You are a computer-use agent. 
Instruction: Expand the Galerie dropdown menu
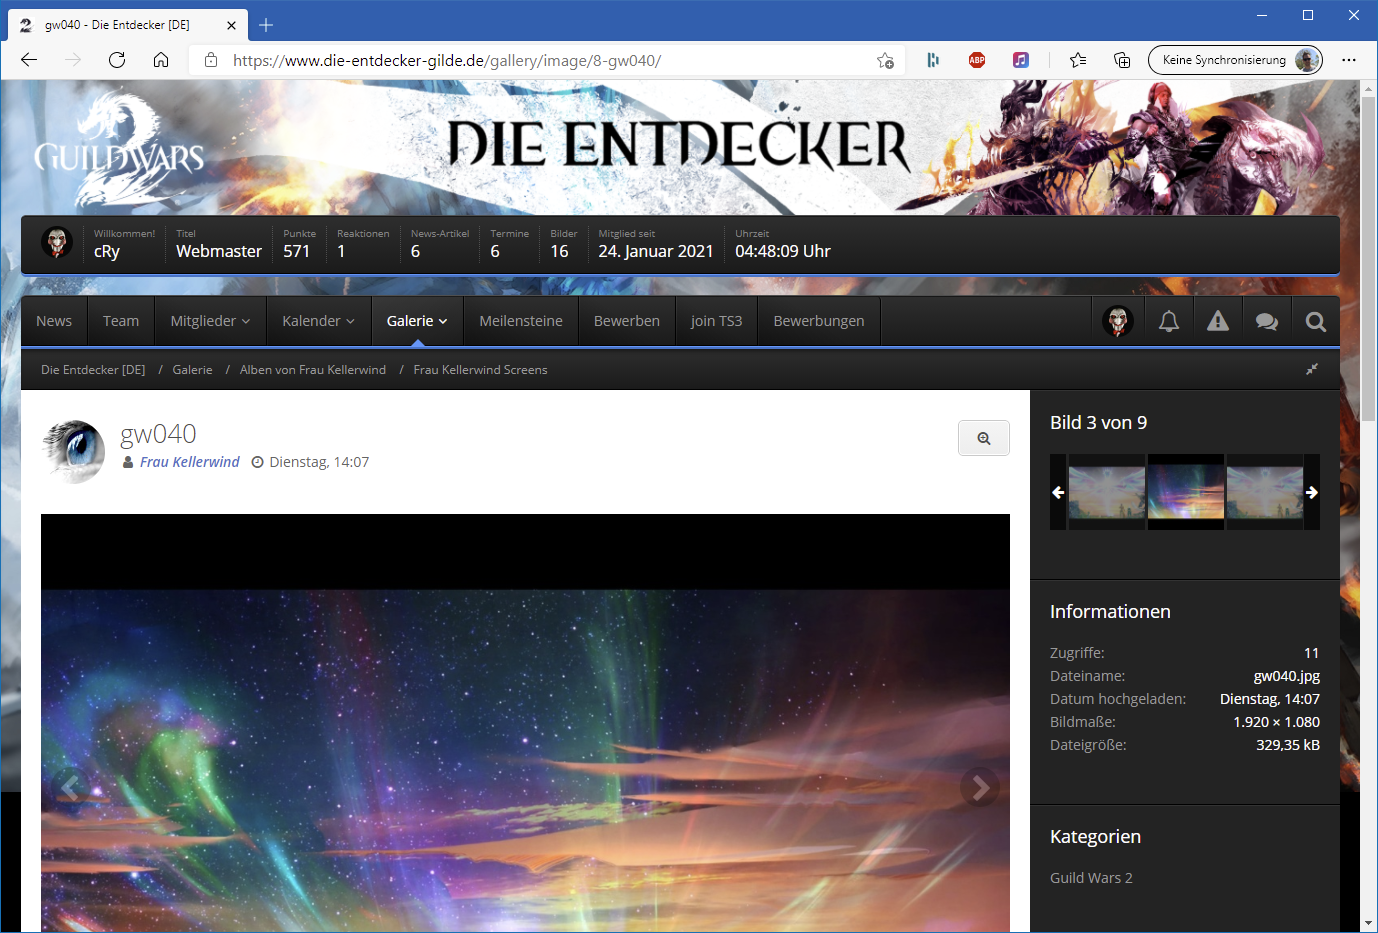click(417, 321)
